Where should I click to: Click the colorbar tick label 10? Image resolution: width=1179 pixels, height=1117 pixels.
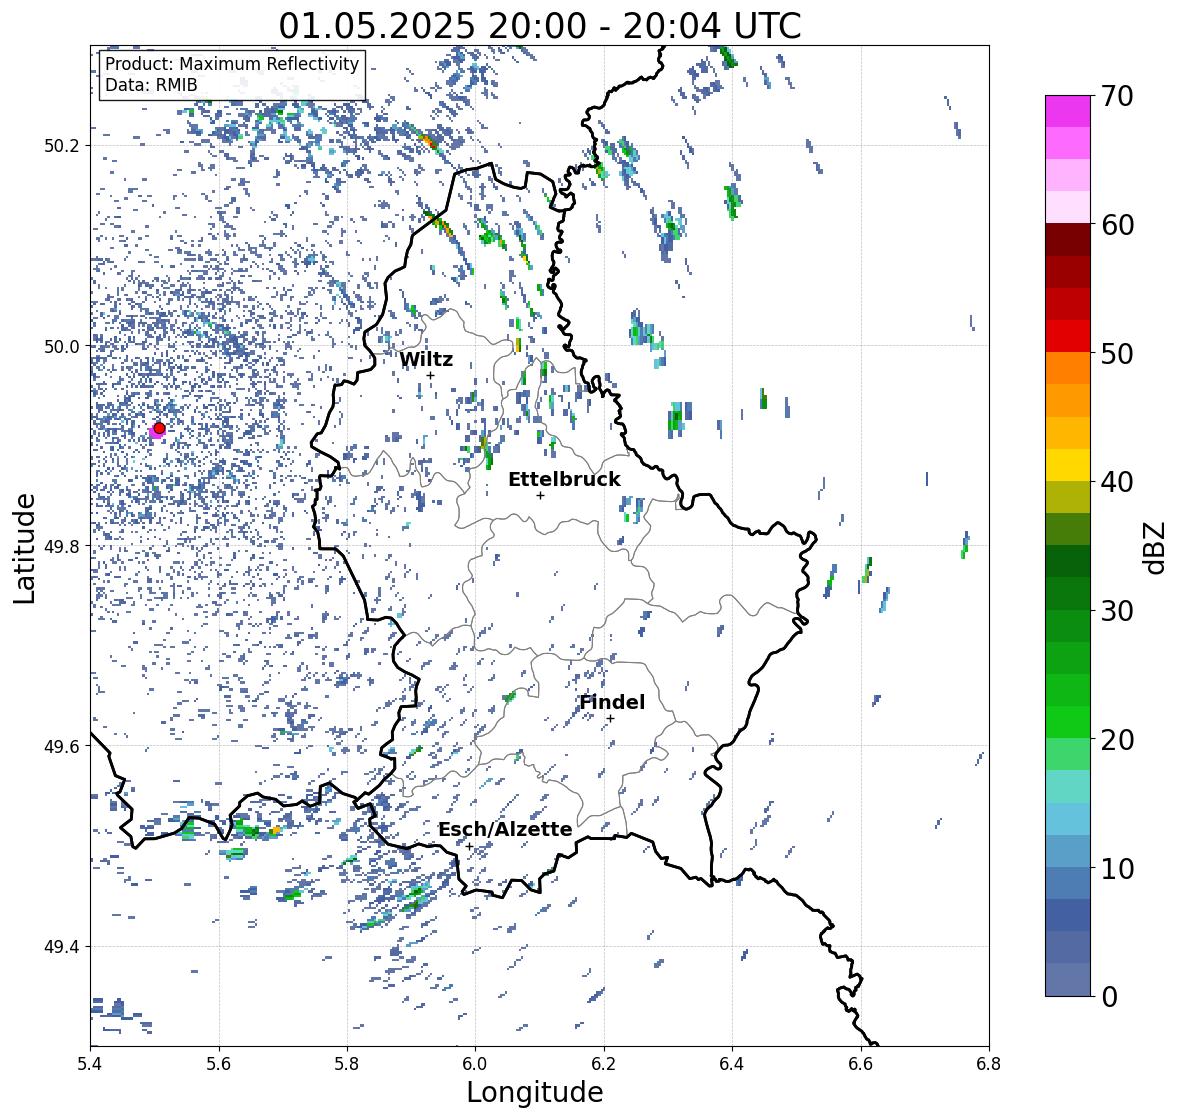1117,868
